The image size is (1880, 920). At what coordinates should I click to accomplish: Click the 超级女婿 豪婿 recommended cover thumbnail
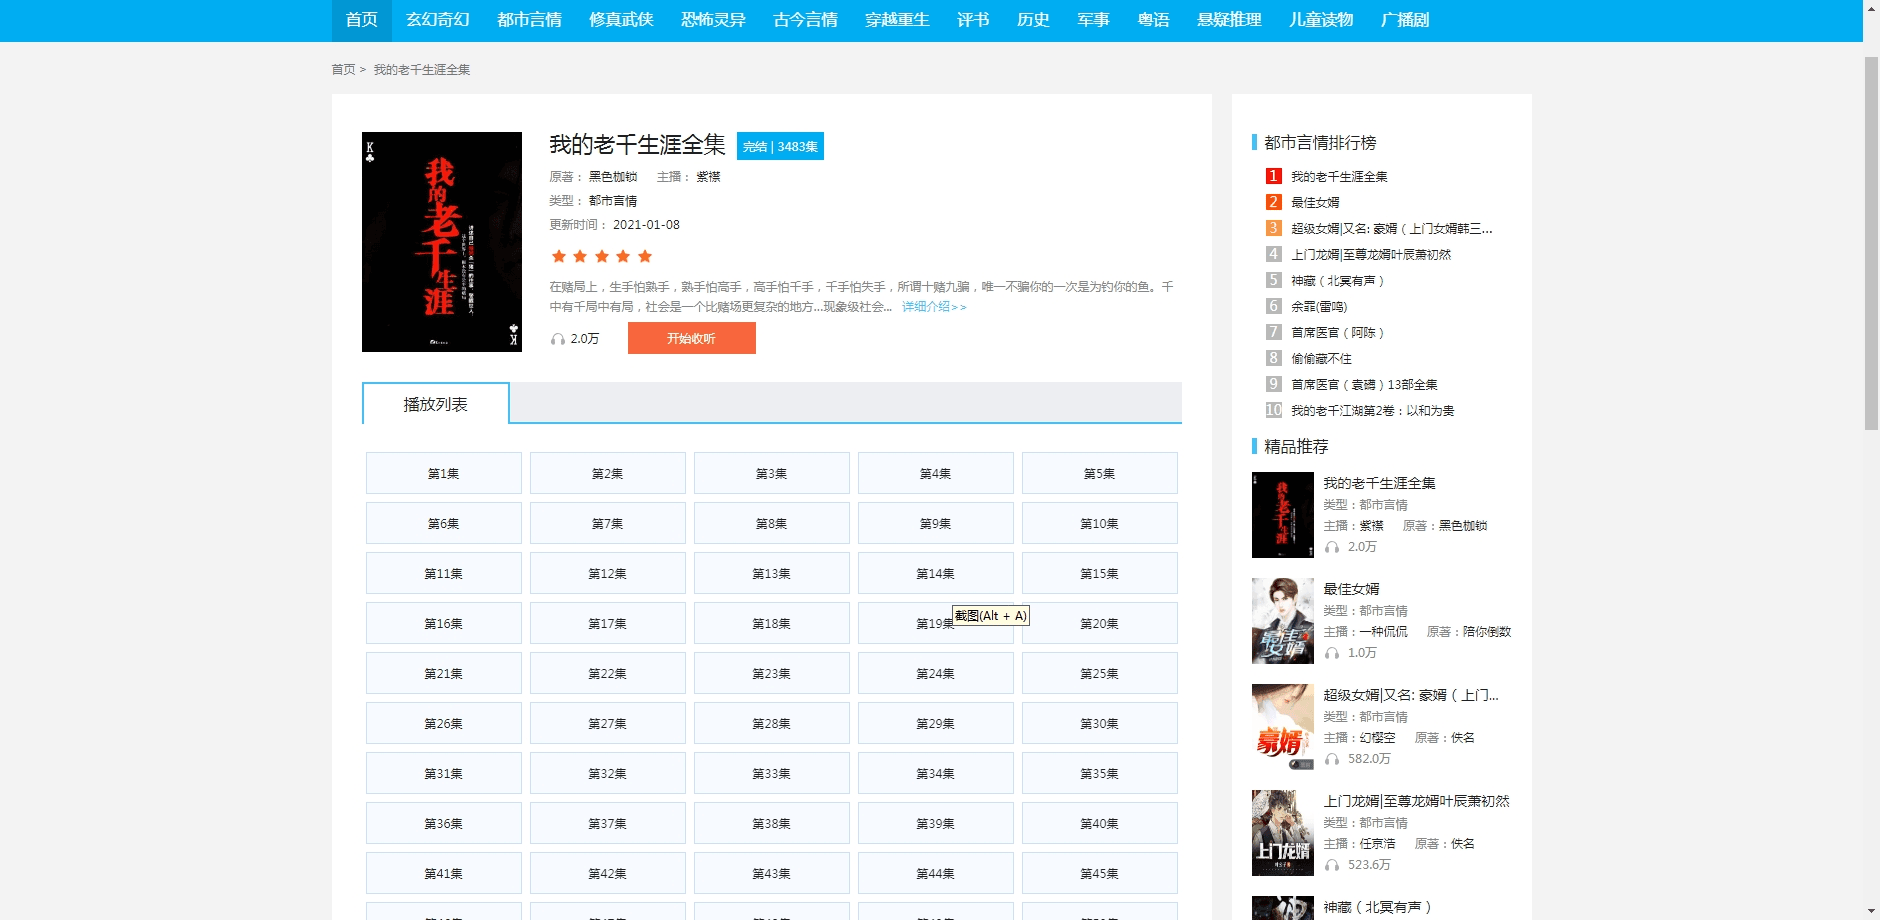[1283, 727]
